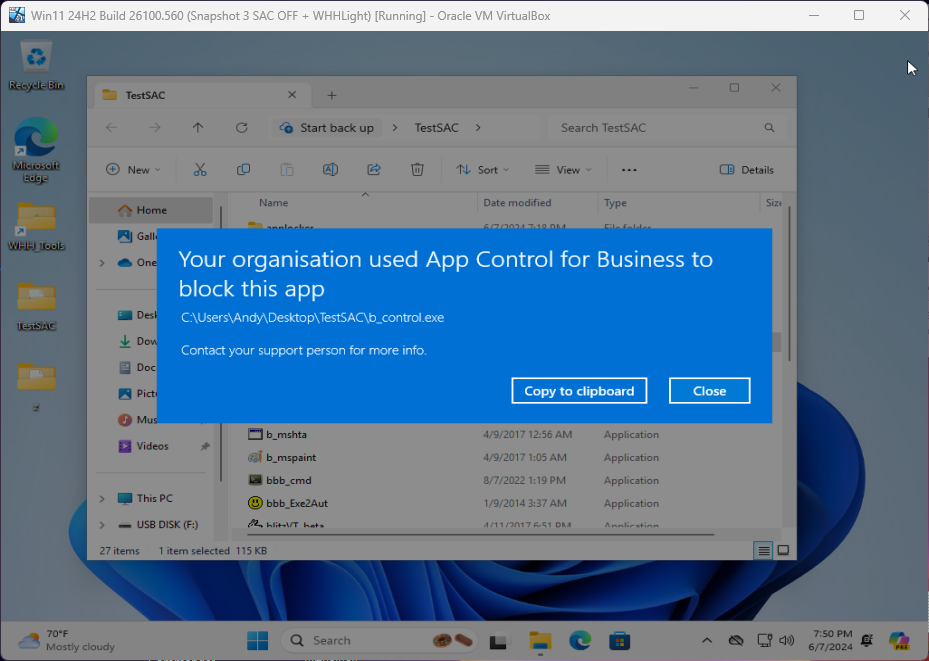Click the Share icon in toolbar

[x=374, y=170]
